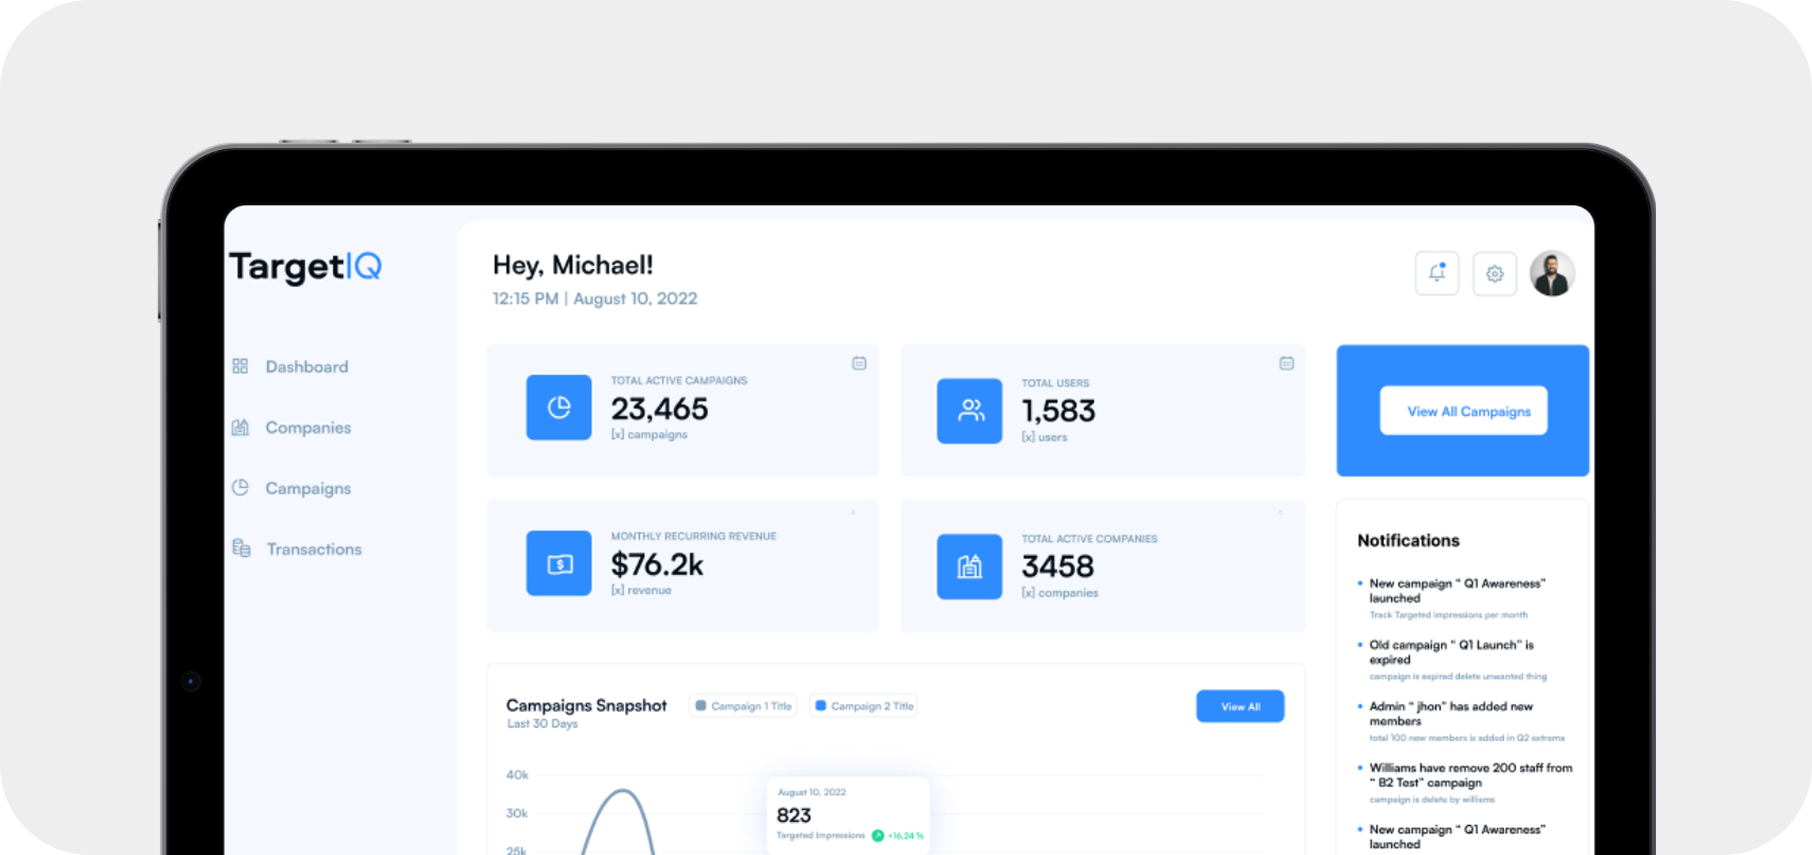Click the Campaigns Snapshot title
Image resolution: width=1812 pixels, height=855 pixels.
(x=586, y=705)
